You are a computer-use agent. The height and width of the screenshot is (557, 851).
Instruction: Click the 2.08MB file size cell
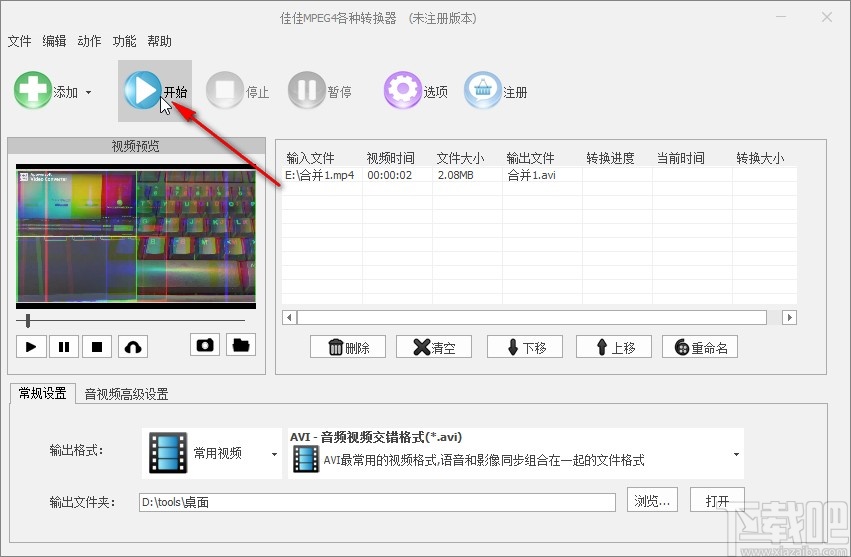tap(455, 175)
